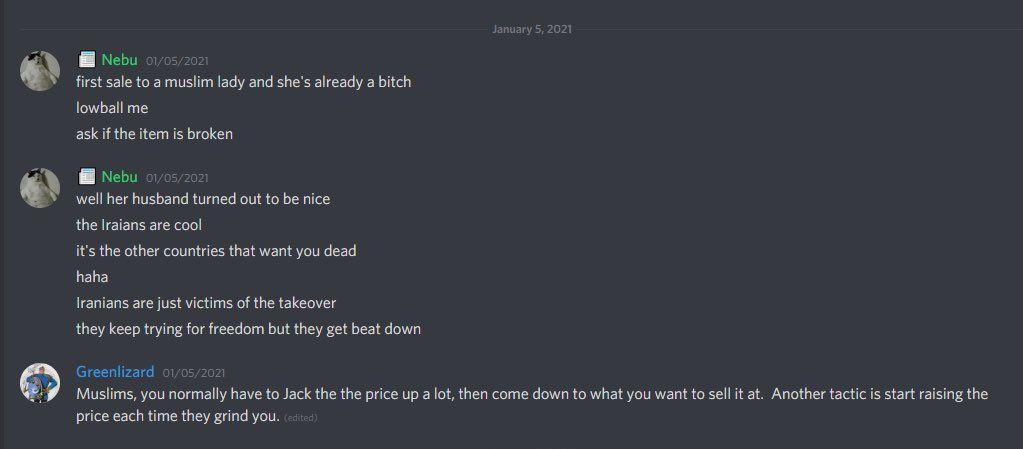Select the 'lowball me' message line
Screen dimensions: 1023x449
point(112,108)
